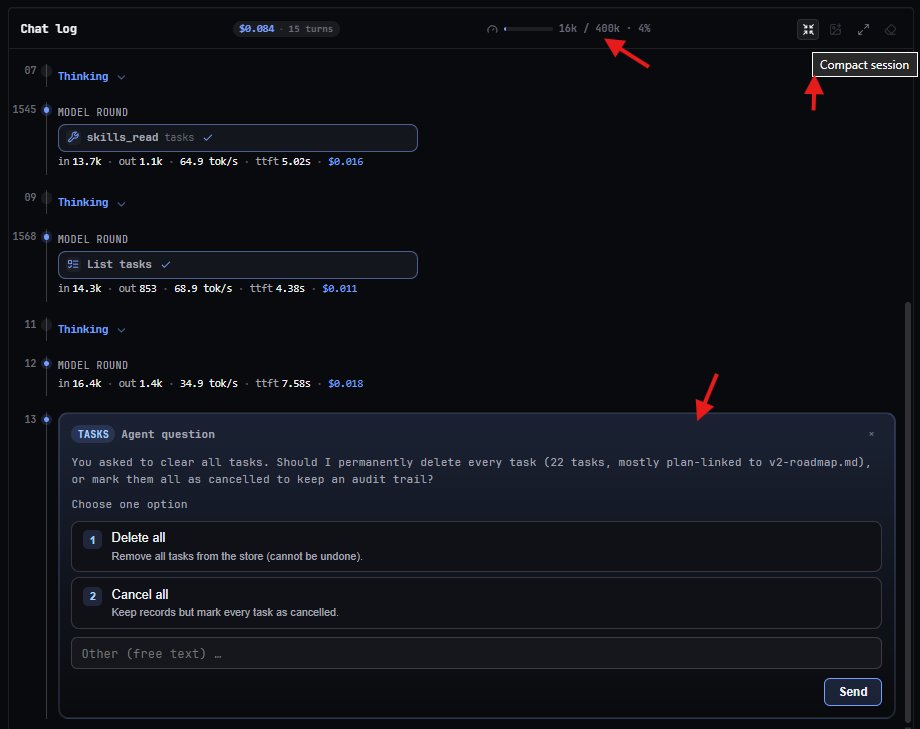The width and height of the screenshot is (920, 729).
Task: Click the in 14.3k input token stat
Action: [x=80, y=288]
